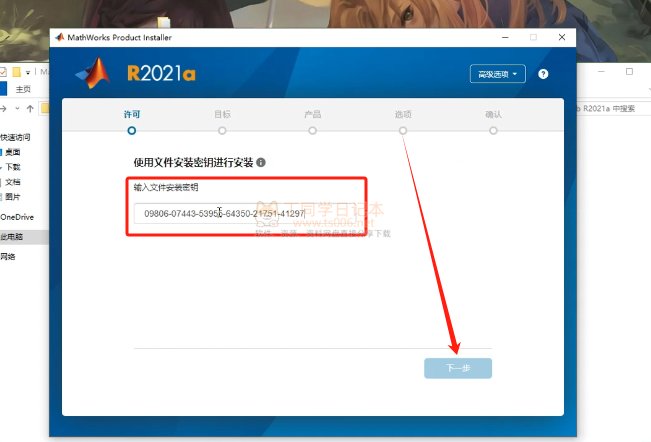The image size is (651, 442).
Task: Open 文档 folder in Explorer sidebar
Action: click(13, 182)
